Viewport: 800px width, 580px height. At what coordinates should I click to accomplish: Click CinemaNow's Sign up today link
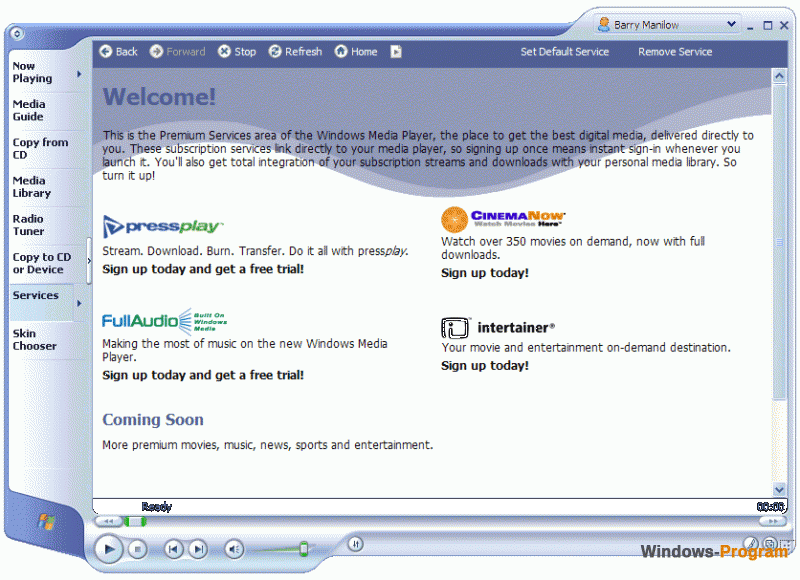[x=485, y=273]
